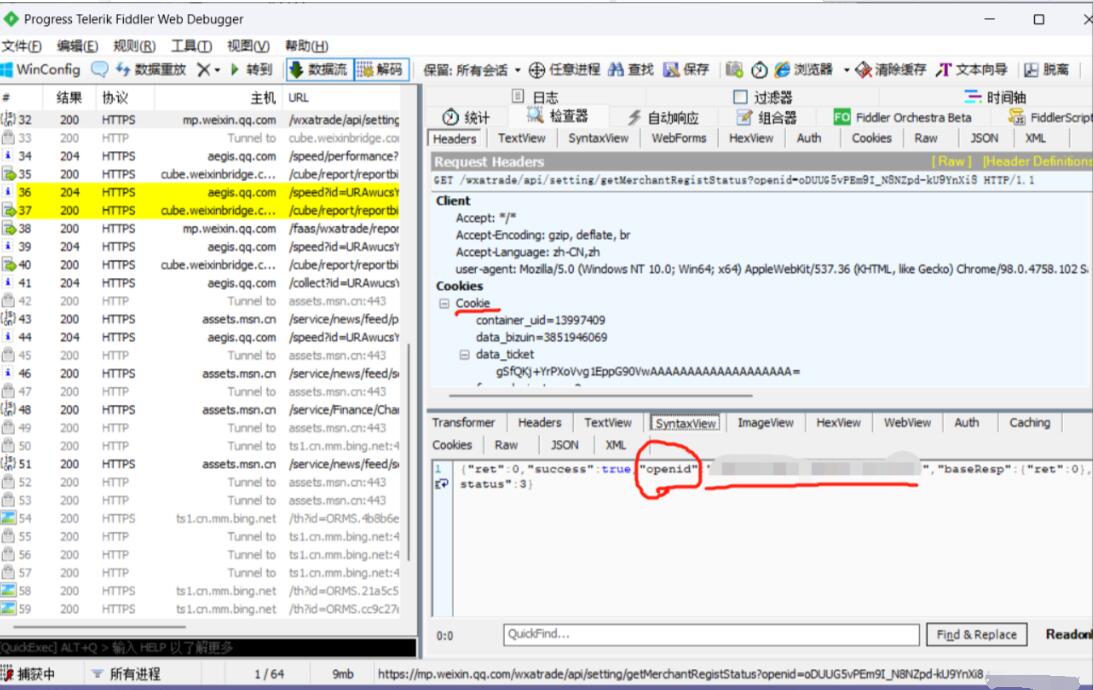The height and width of the screenshot is (690, 1093).
Task: Click the Raw link in Request Headers
Action: [950, 161]
